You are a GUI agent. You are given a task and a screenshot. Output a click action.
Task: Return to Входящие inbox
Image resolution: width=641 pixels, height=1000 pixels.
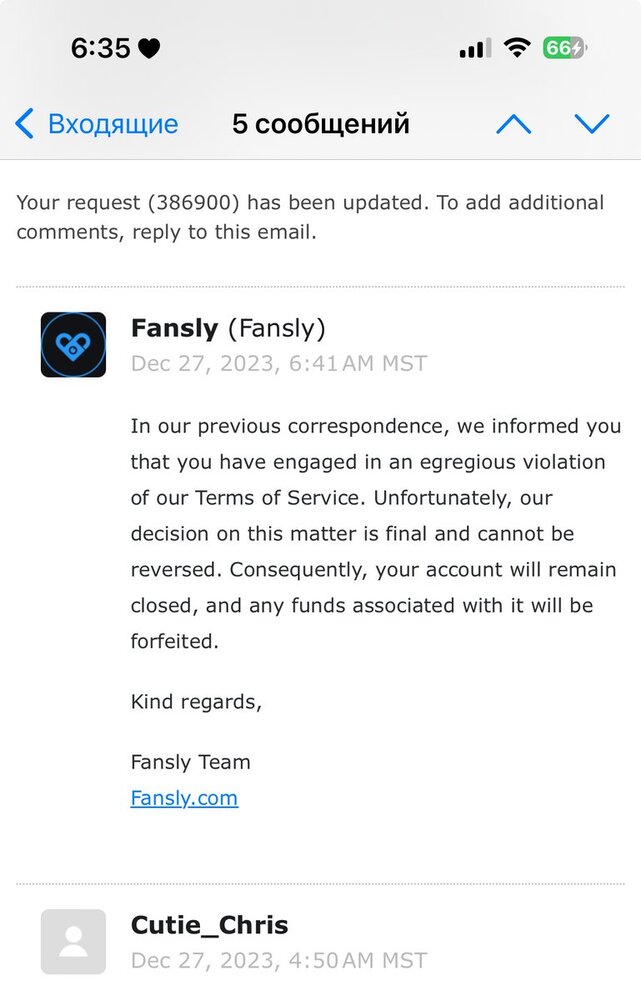tap(112, 124)
